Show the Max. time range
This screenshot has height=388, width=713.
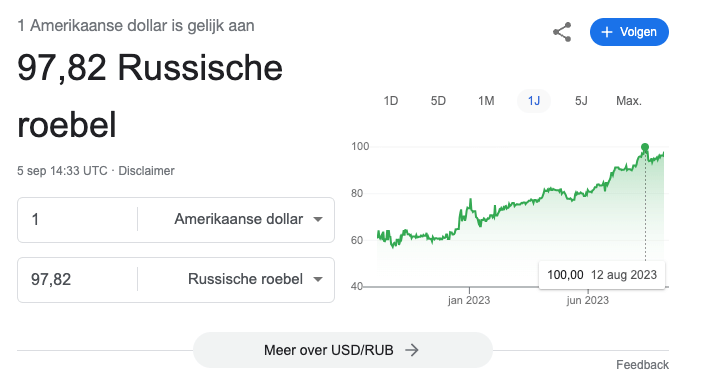point(629,101)
